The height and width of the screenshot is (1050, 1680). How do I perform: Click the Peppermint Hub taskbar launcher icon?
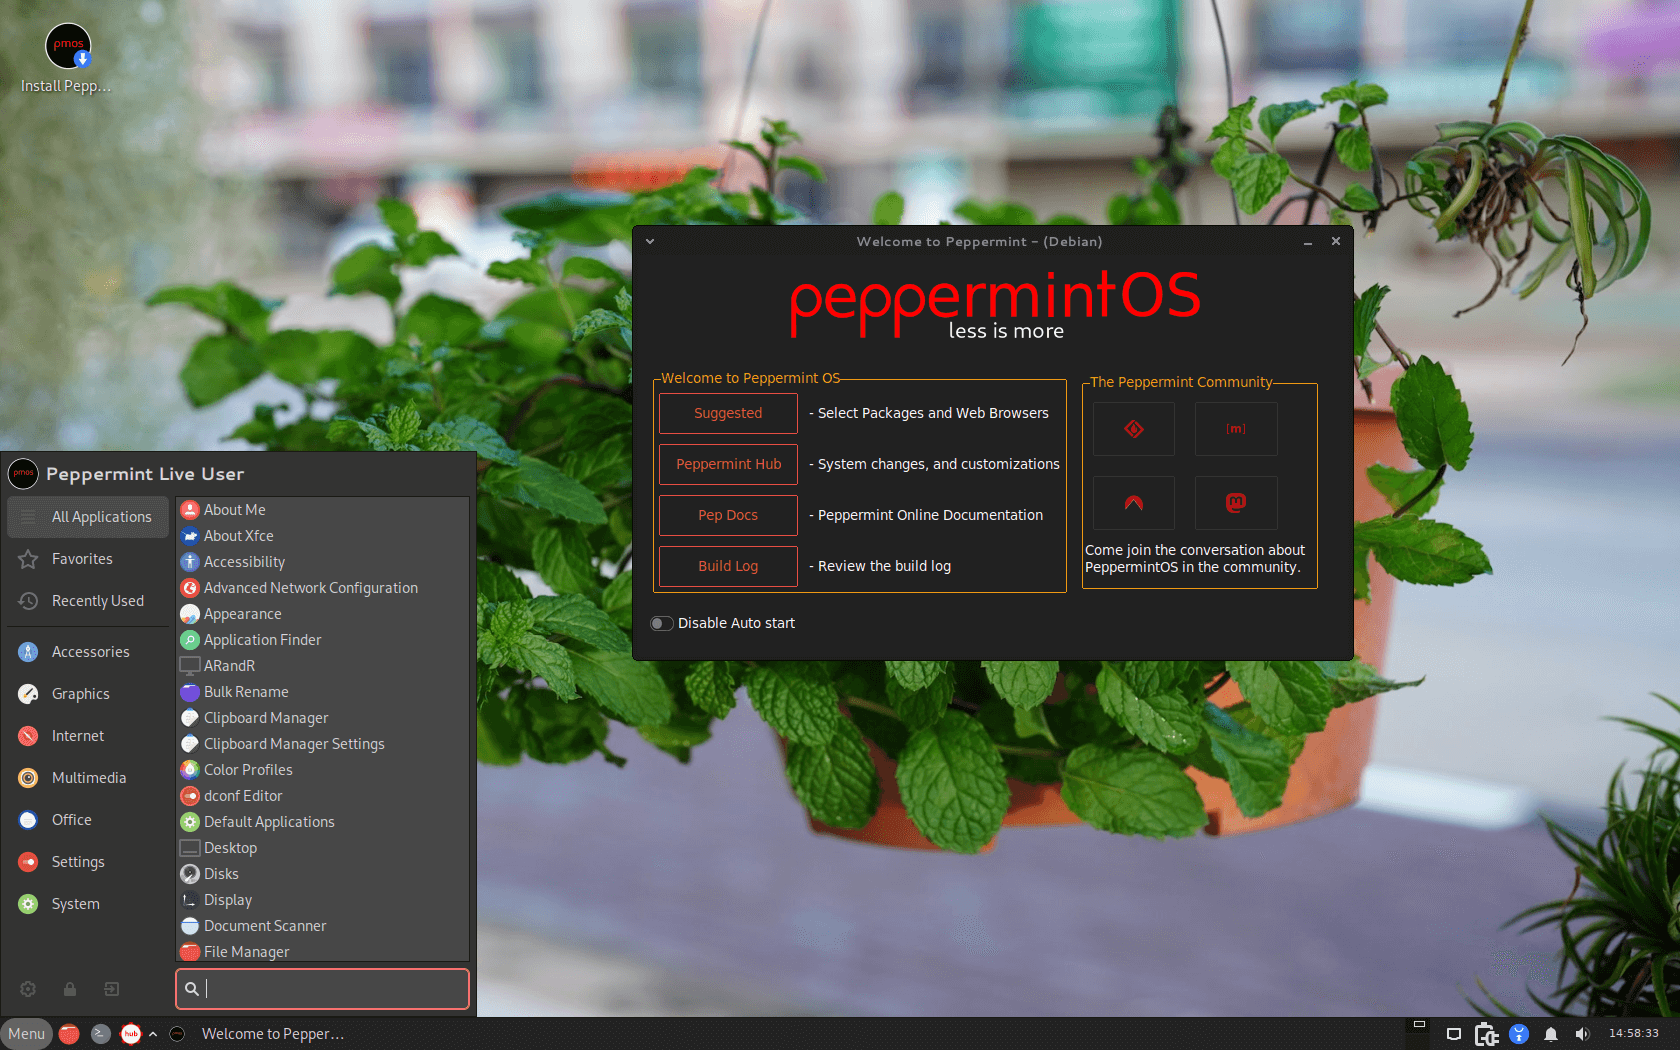[x=131, y=1034]
